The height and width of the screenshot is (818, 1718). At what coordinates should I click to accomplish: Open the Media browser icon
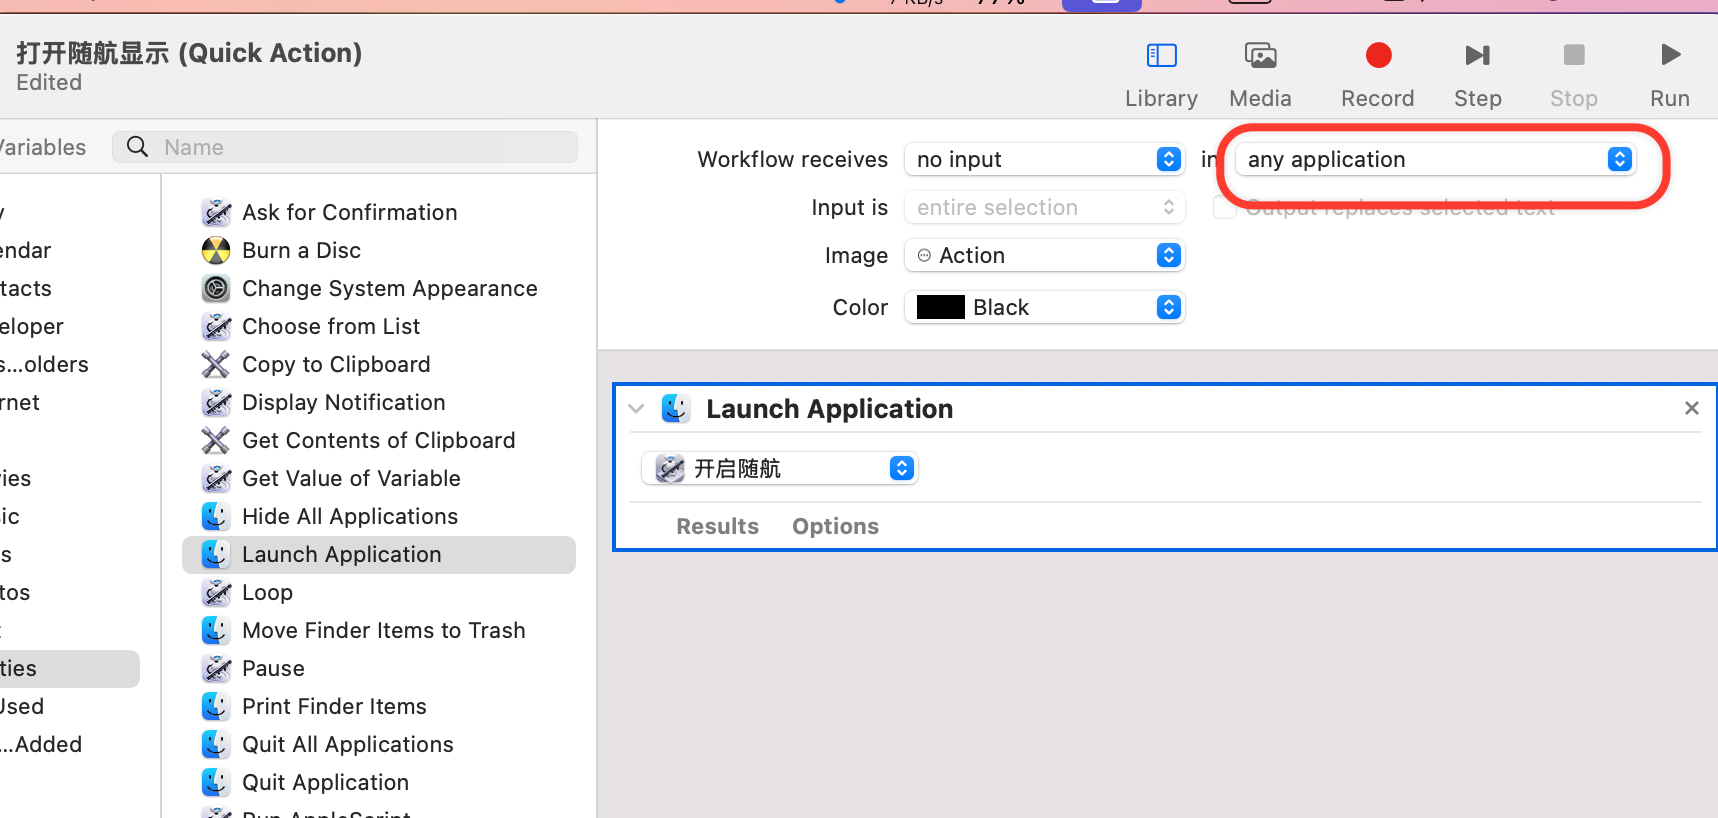click(x=1260, y=55)
